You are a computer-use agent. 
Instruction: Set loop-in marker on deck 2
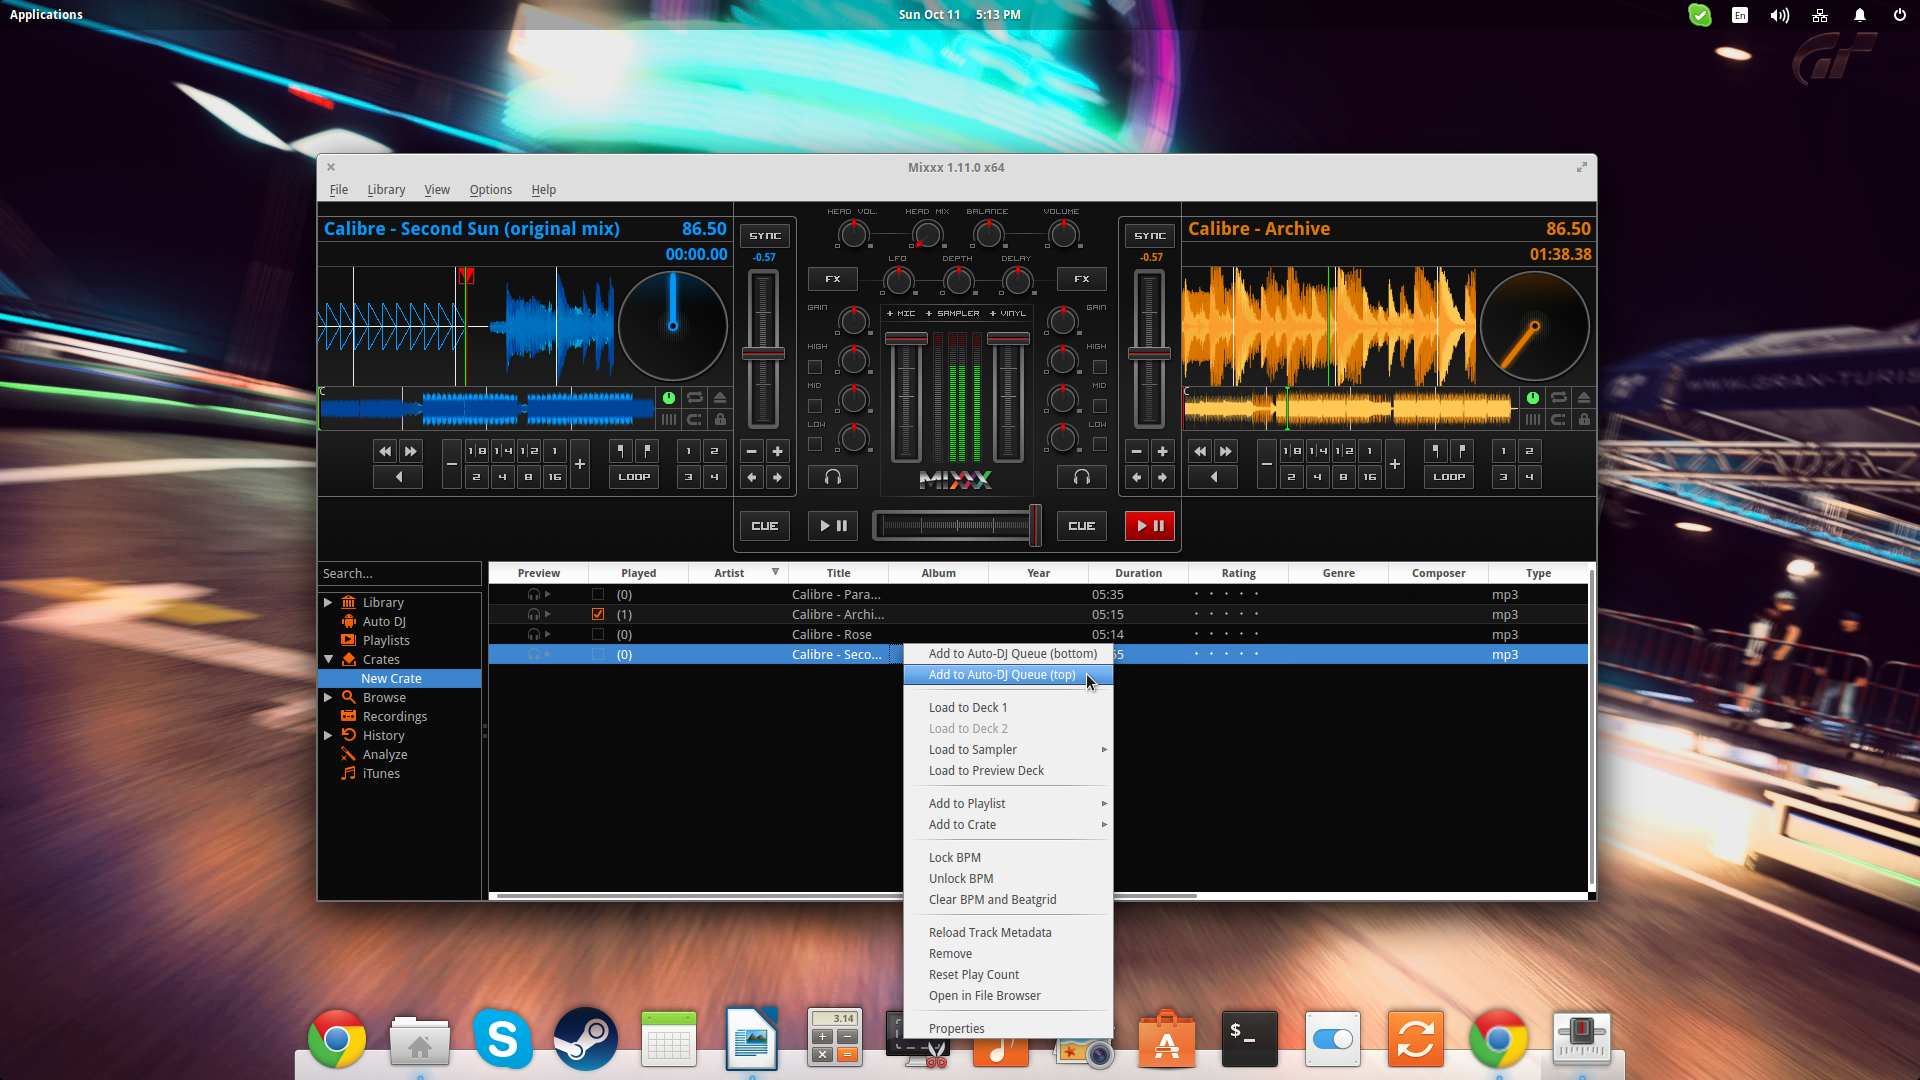1436,451
